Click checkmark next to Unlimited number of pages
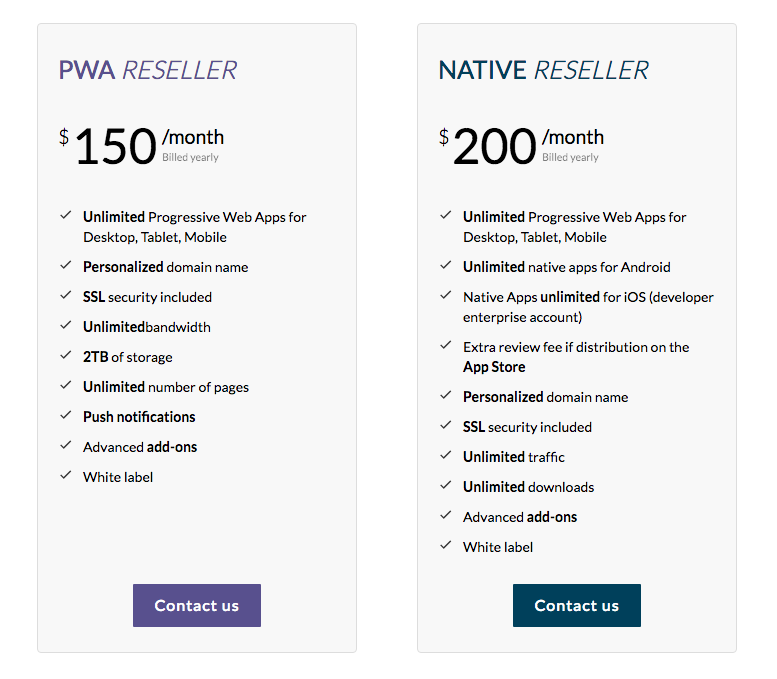Image resolution: width=777 pixels, height=679 pixels. (x=66, y=386)
